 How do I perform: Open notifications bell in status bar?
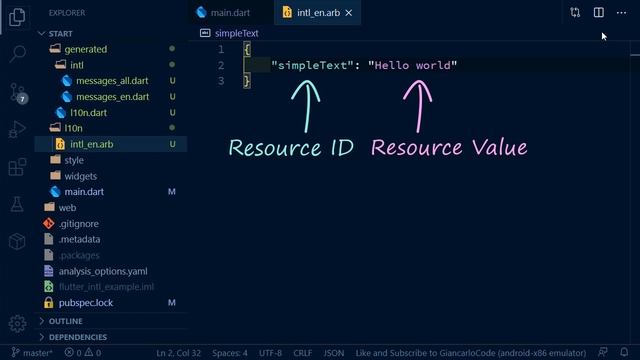(x=624, y=352)
